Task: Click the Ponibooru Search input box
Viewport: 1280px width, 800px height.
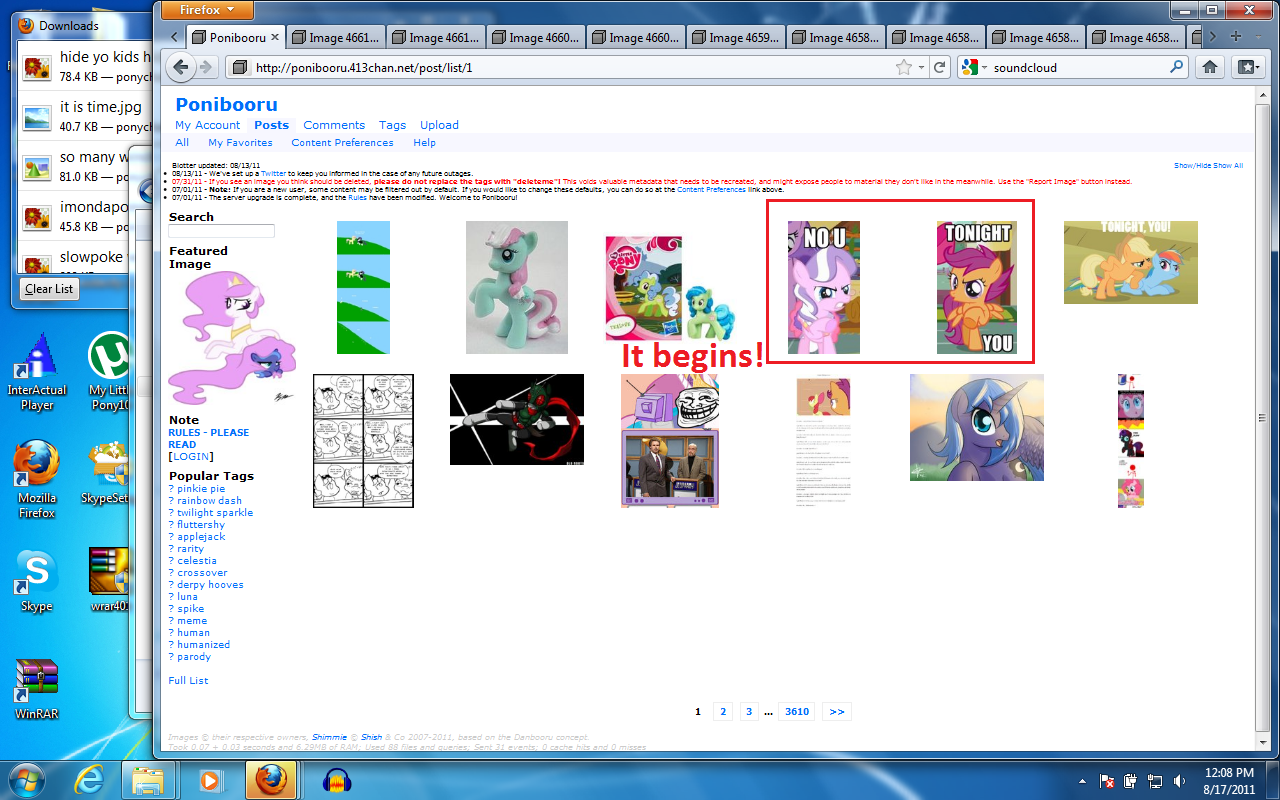Action: click(x=221, y=231)
